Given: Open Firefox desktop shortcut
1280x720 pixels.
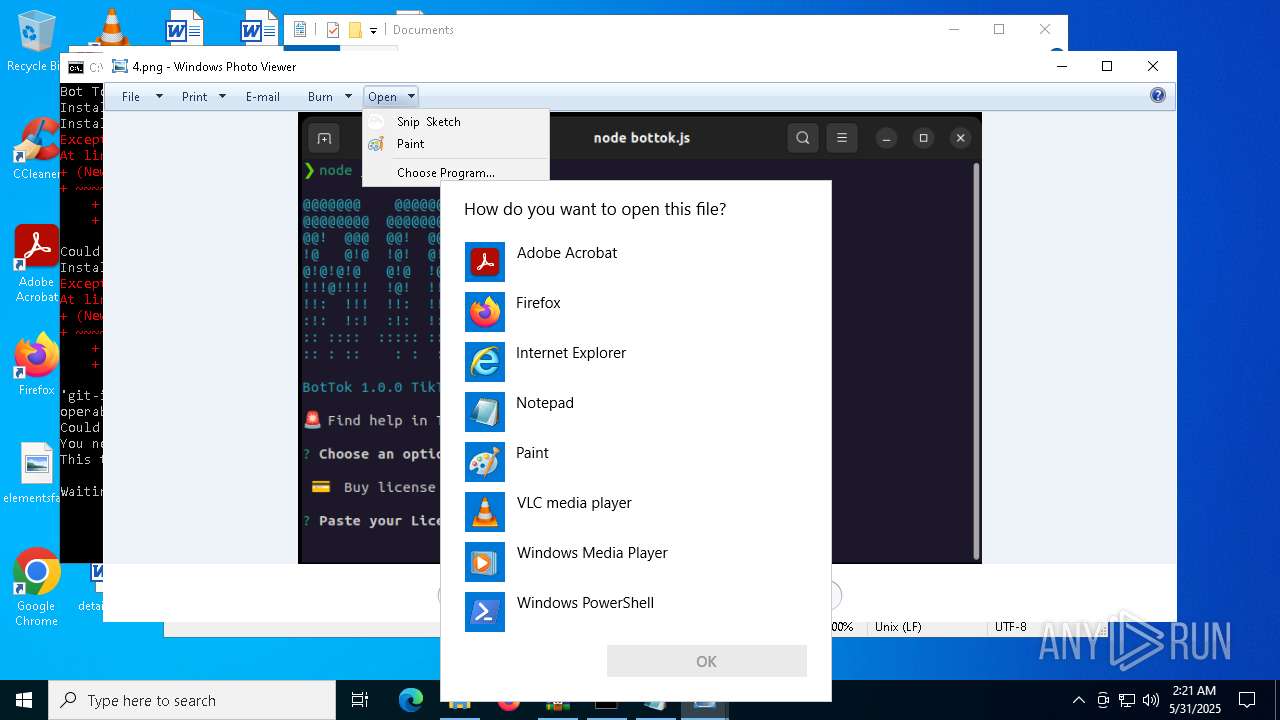Looking at the screenshot, I should 36,365.
